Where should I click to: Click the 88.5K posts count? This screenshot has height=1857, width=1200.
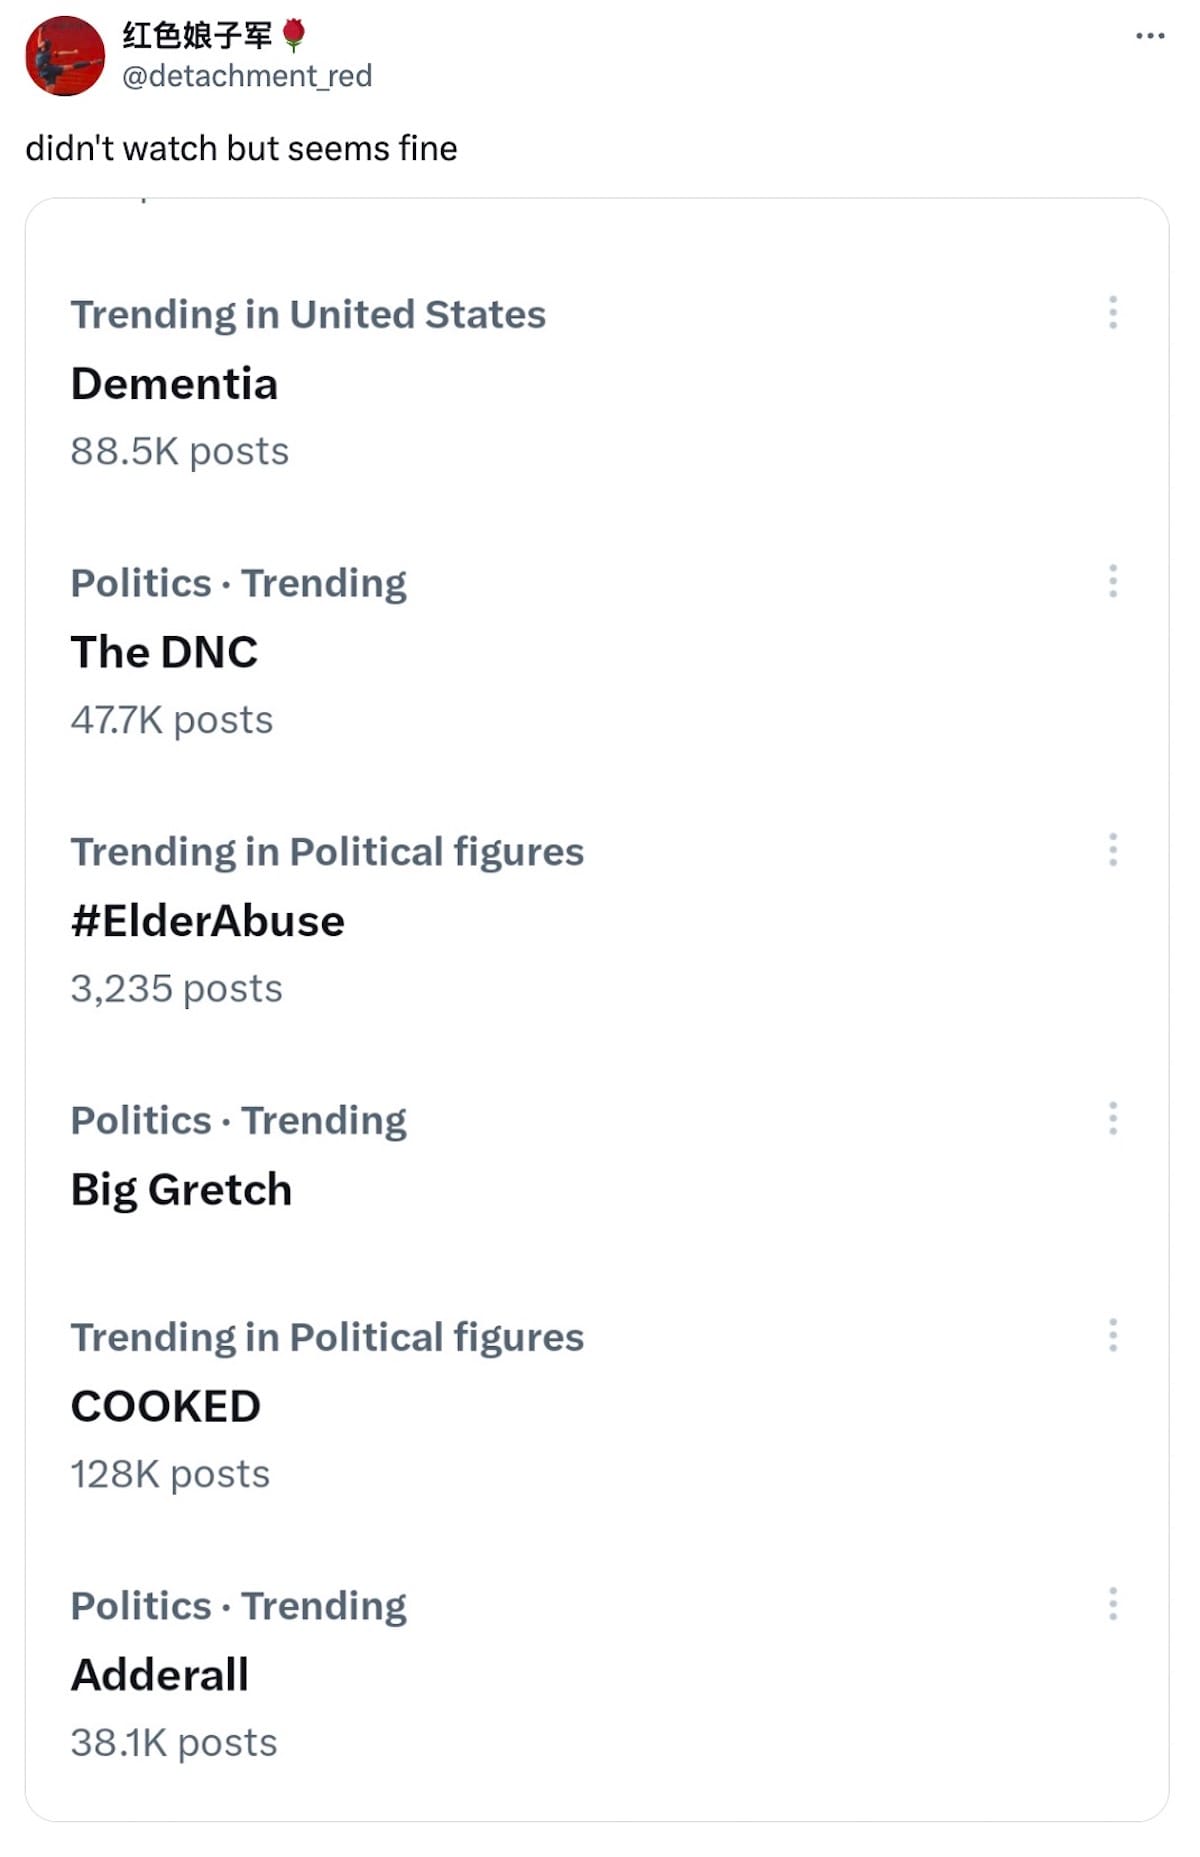tap(179, 451)
